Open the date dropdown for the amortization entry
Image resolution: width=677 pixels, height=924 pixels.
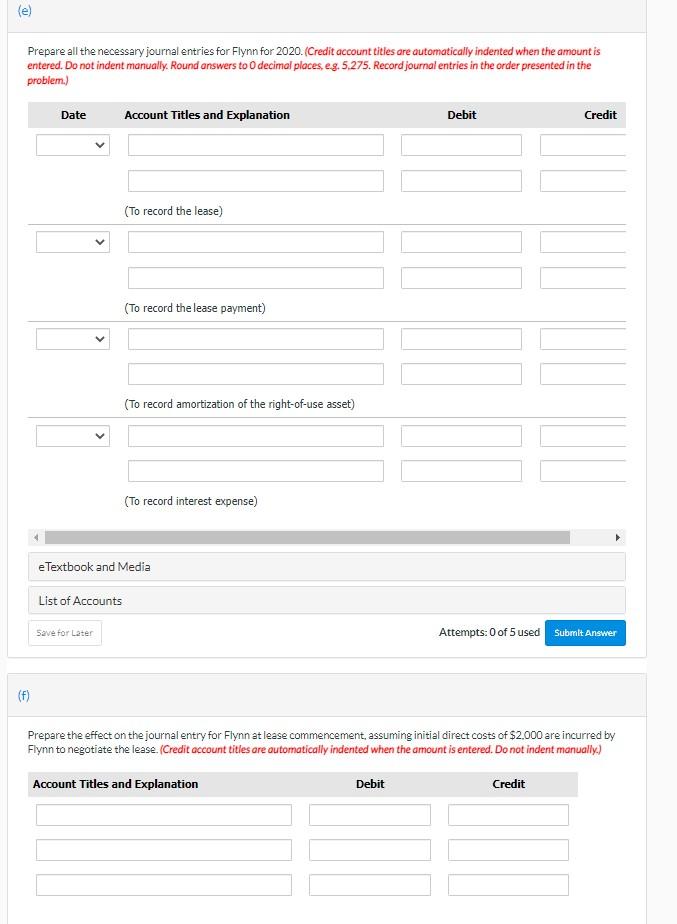[x=72, y=339]
